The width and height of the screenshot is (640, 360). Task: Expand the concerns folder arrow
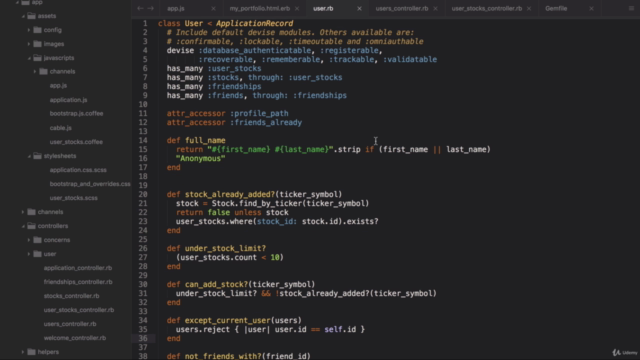click(29, 240)
